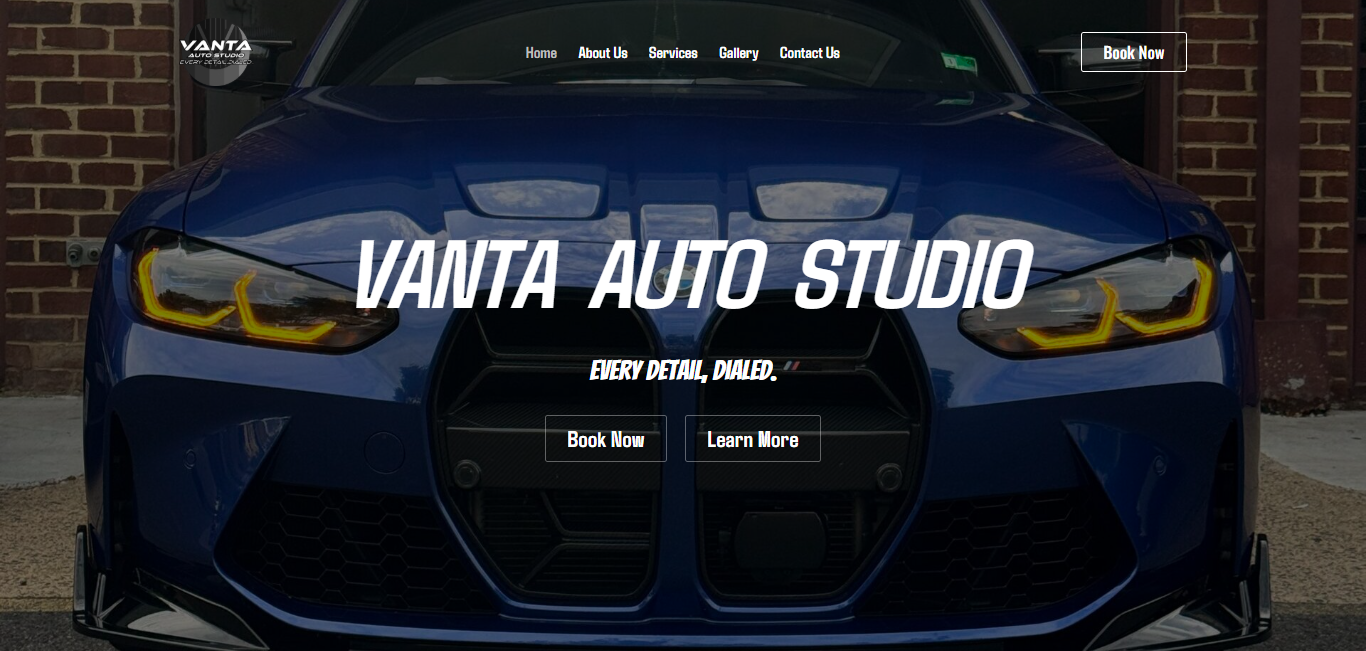Click the Every Detail, Dialed tagline
Image resolution: width=1366 pixels, height=651 pixels.
pos(684,371)
